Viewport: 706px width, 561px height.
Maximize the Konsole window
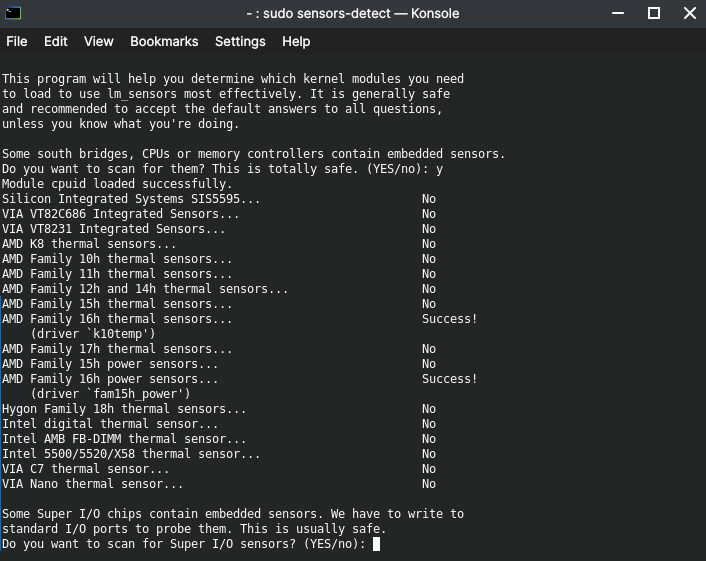click(654, 13)
